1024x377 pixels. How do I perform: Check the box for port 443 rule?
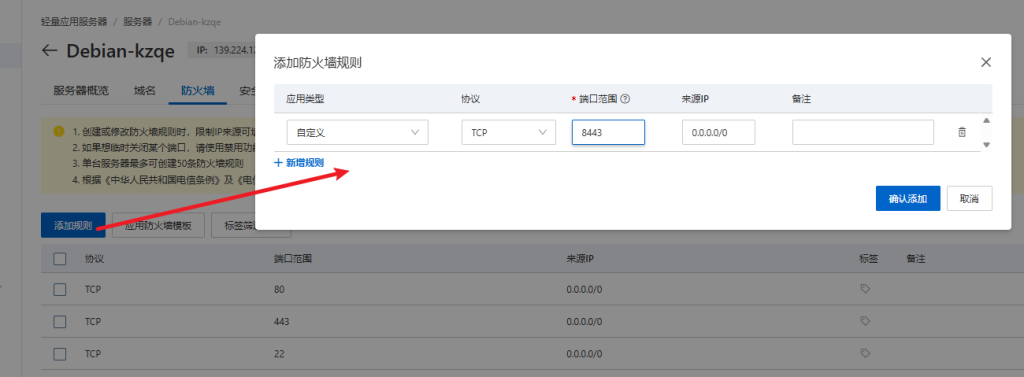coord(60,321)
